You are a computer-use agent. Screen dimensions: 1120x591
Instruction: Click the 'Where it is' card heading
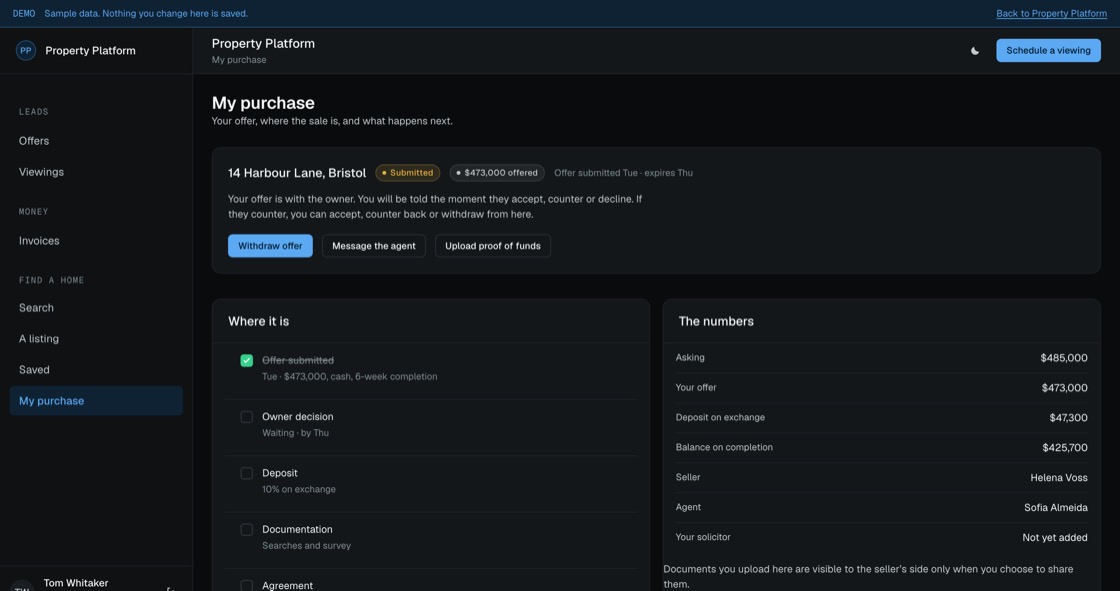click(x=259, y=322)
